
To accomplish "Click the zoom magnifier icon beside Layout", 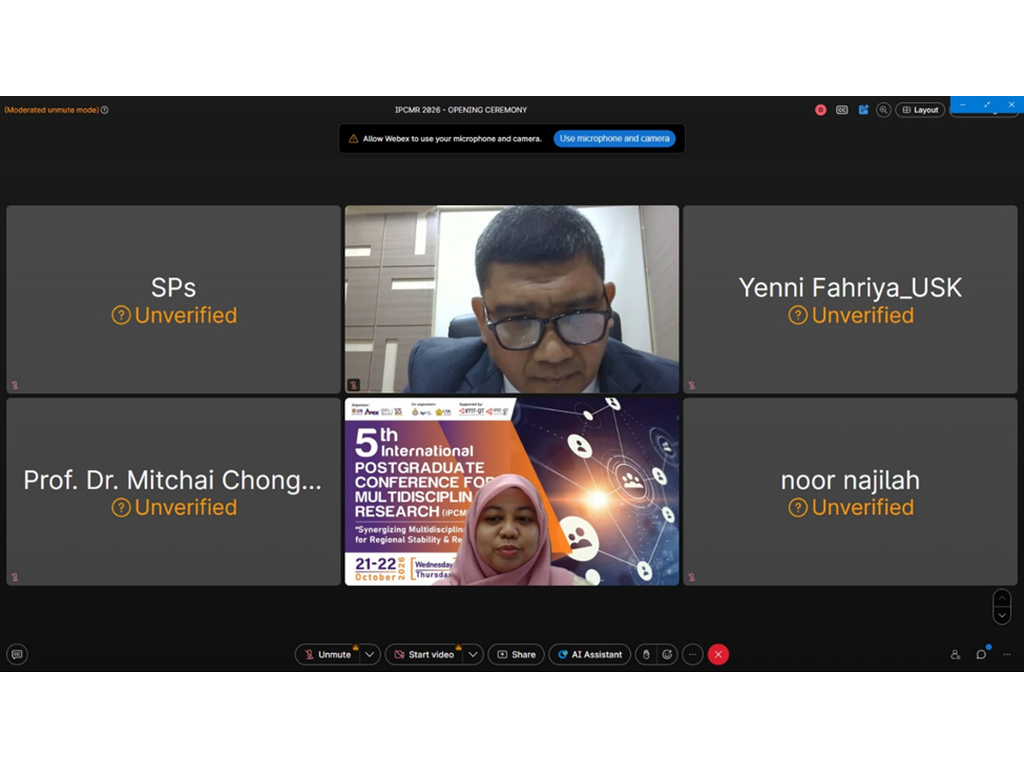I will (x=883, y=110).
